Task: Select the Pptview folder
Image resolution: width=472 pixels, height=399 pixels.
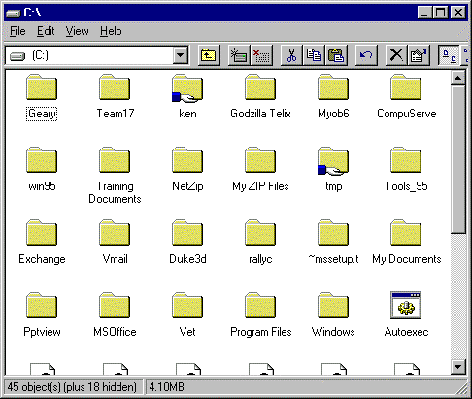Action: (41, 315)
